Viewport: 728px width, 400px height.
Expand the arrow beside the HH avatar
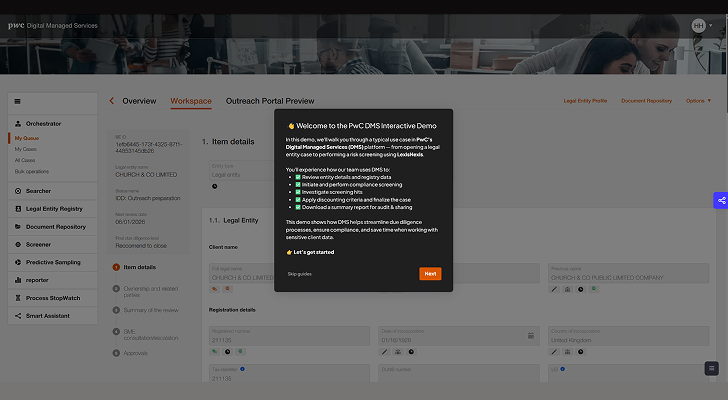tap(710, 26)
